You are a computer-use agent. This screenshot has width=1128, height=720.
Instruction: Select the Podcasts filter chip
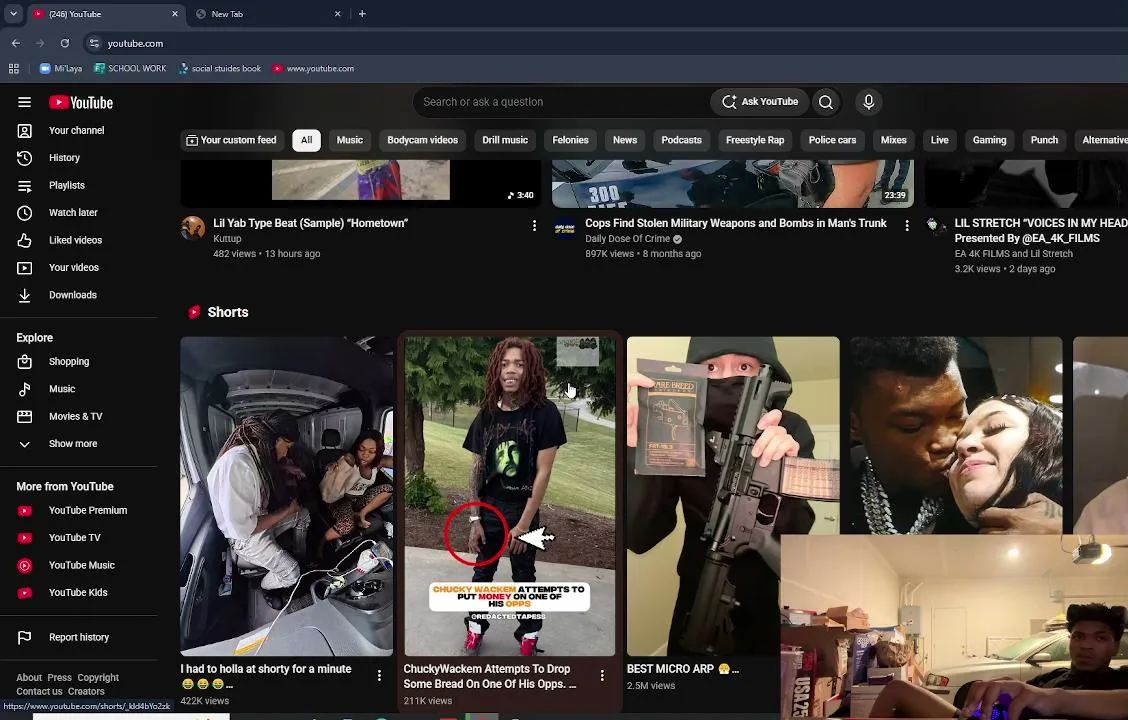(x=681, y=140)
